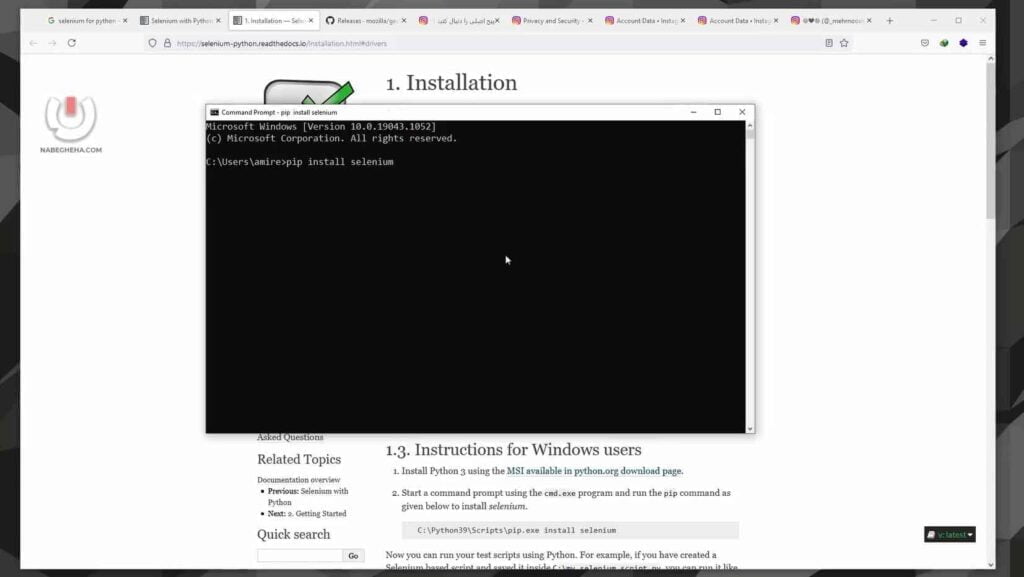This screenshot has width=1024, height=577.
Task: Open Firefox hamburger application menu
Action: [982, 43]
